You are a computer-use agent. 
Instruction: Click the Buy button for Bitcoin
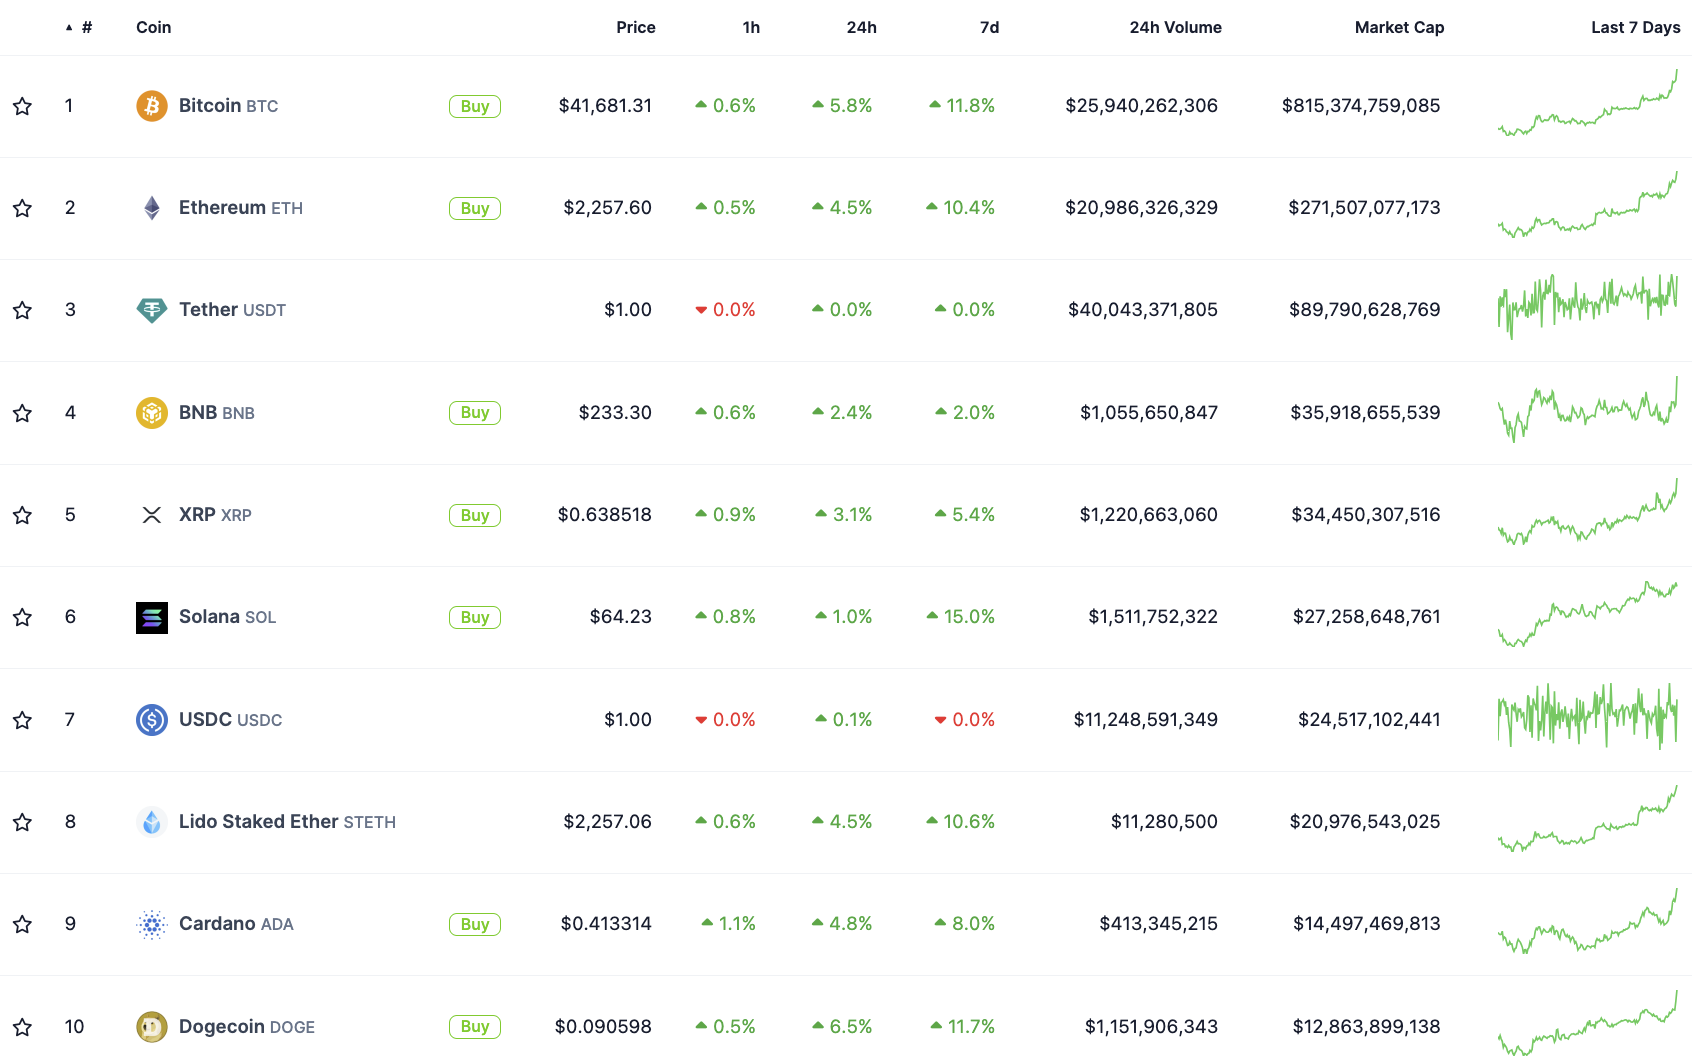[x=475, y=106]
